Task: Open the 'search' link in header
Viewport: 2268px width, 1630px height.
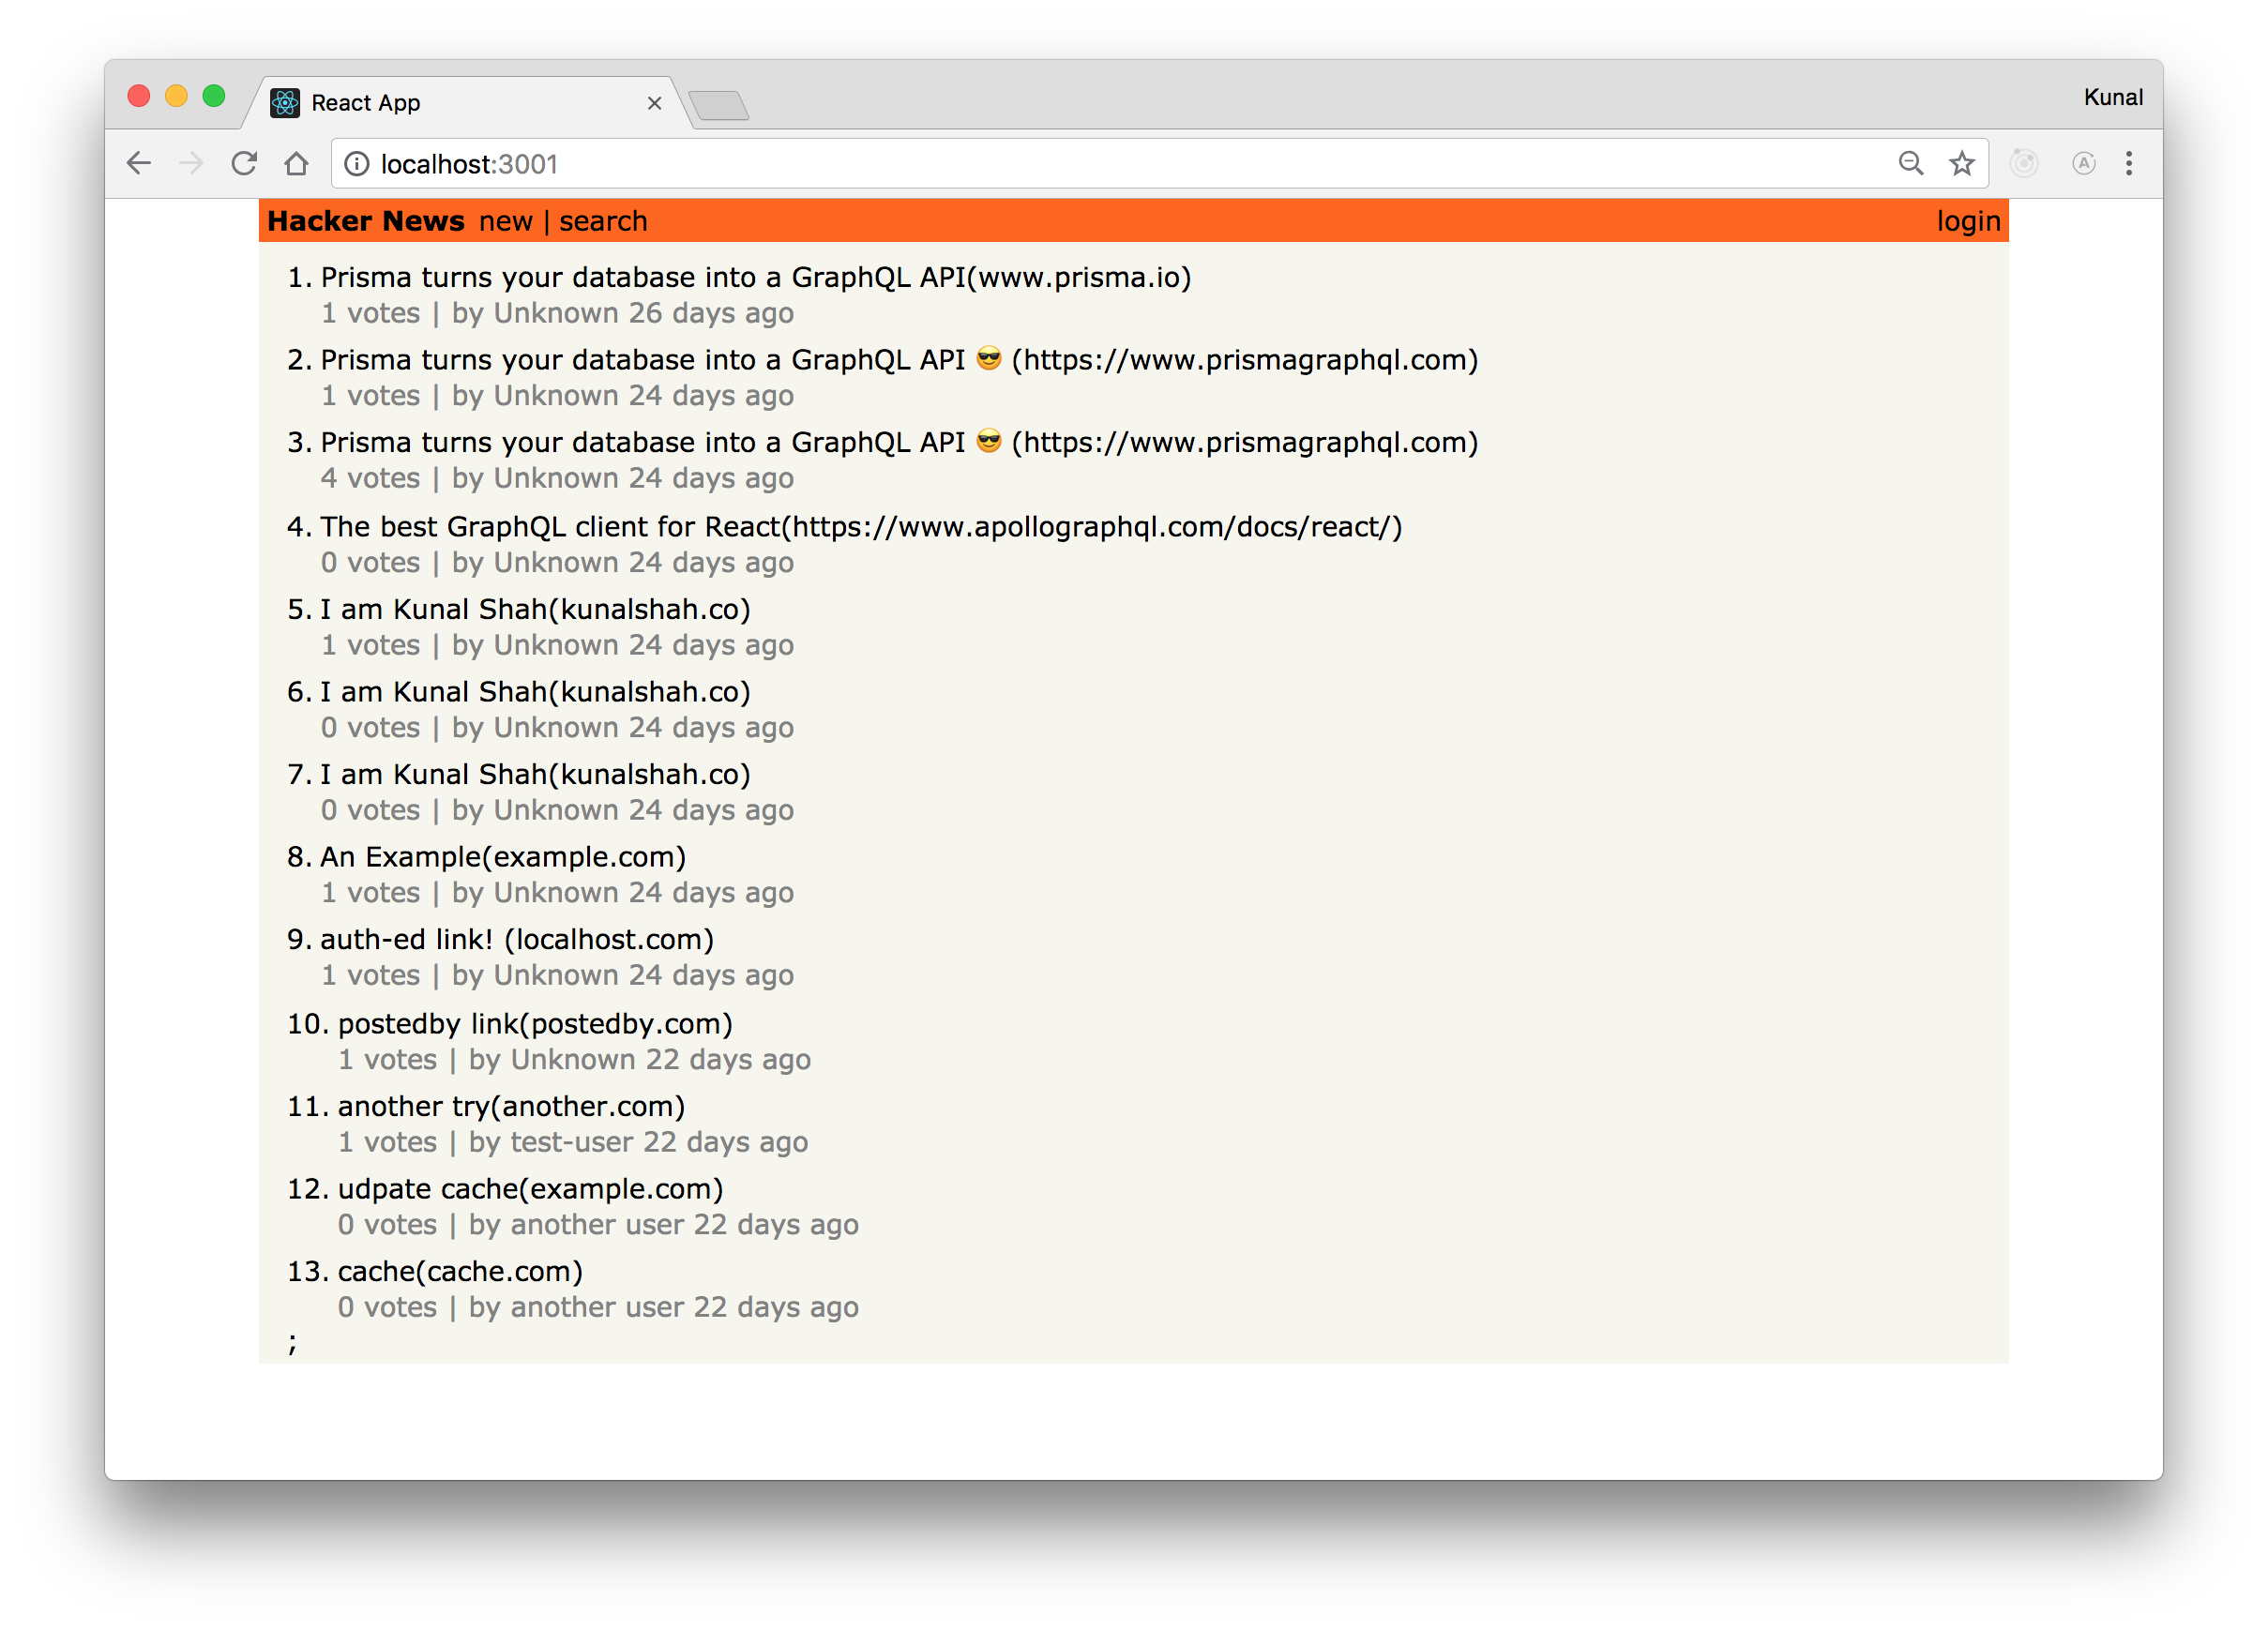Action: [x=603, y=221]
